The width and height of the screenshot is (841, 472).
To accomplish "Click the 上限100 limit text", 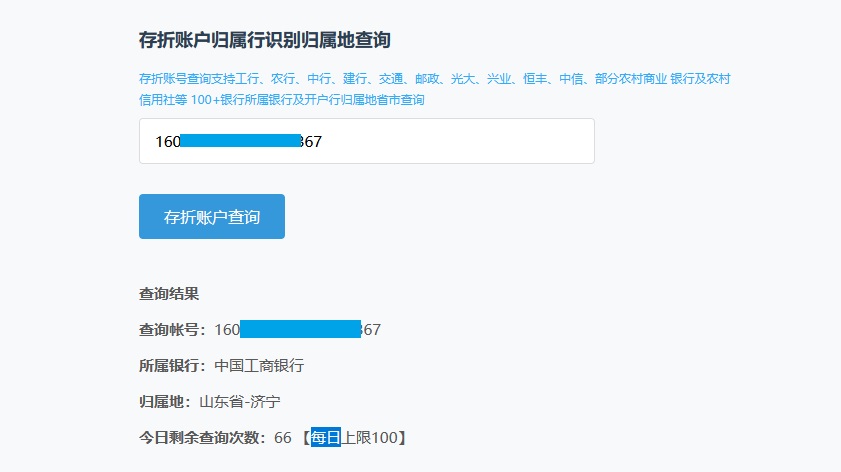I will [x=371, y=438].
